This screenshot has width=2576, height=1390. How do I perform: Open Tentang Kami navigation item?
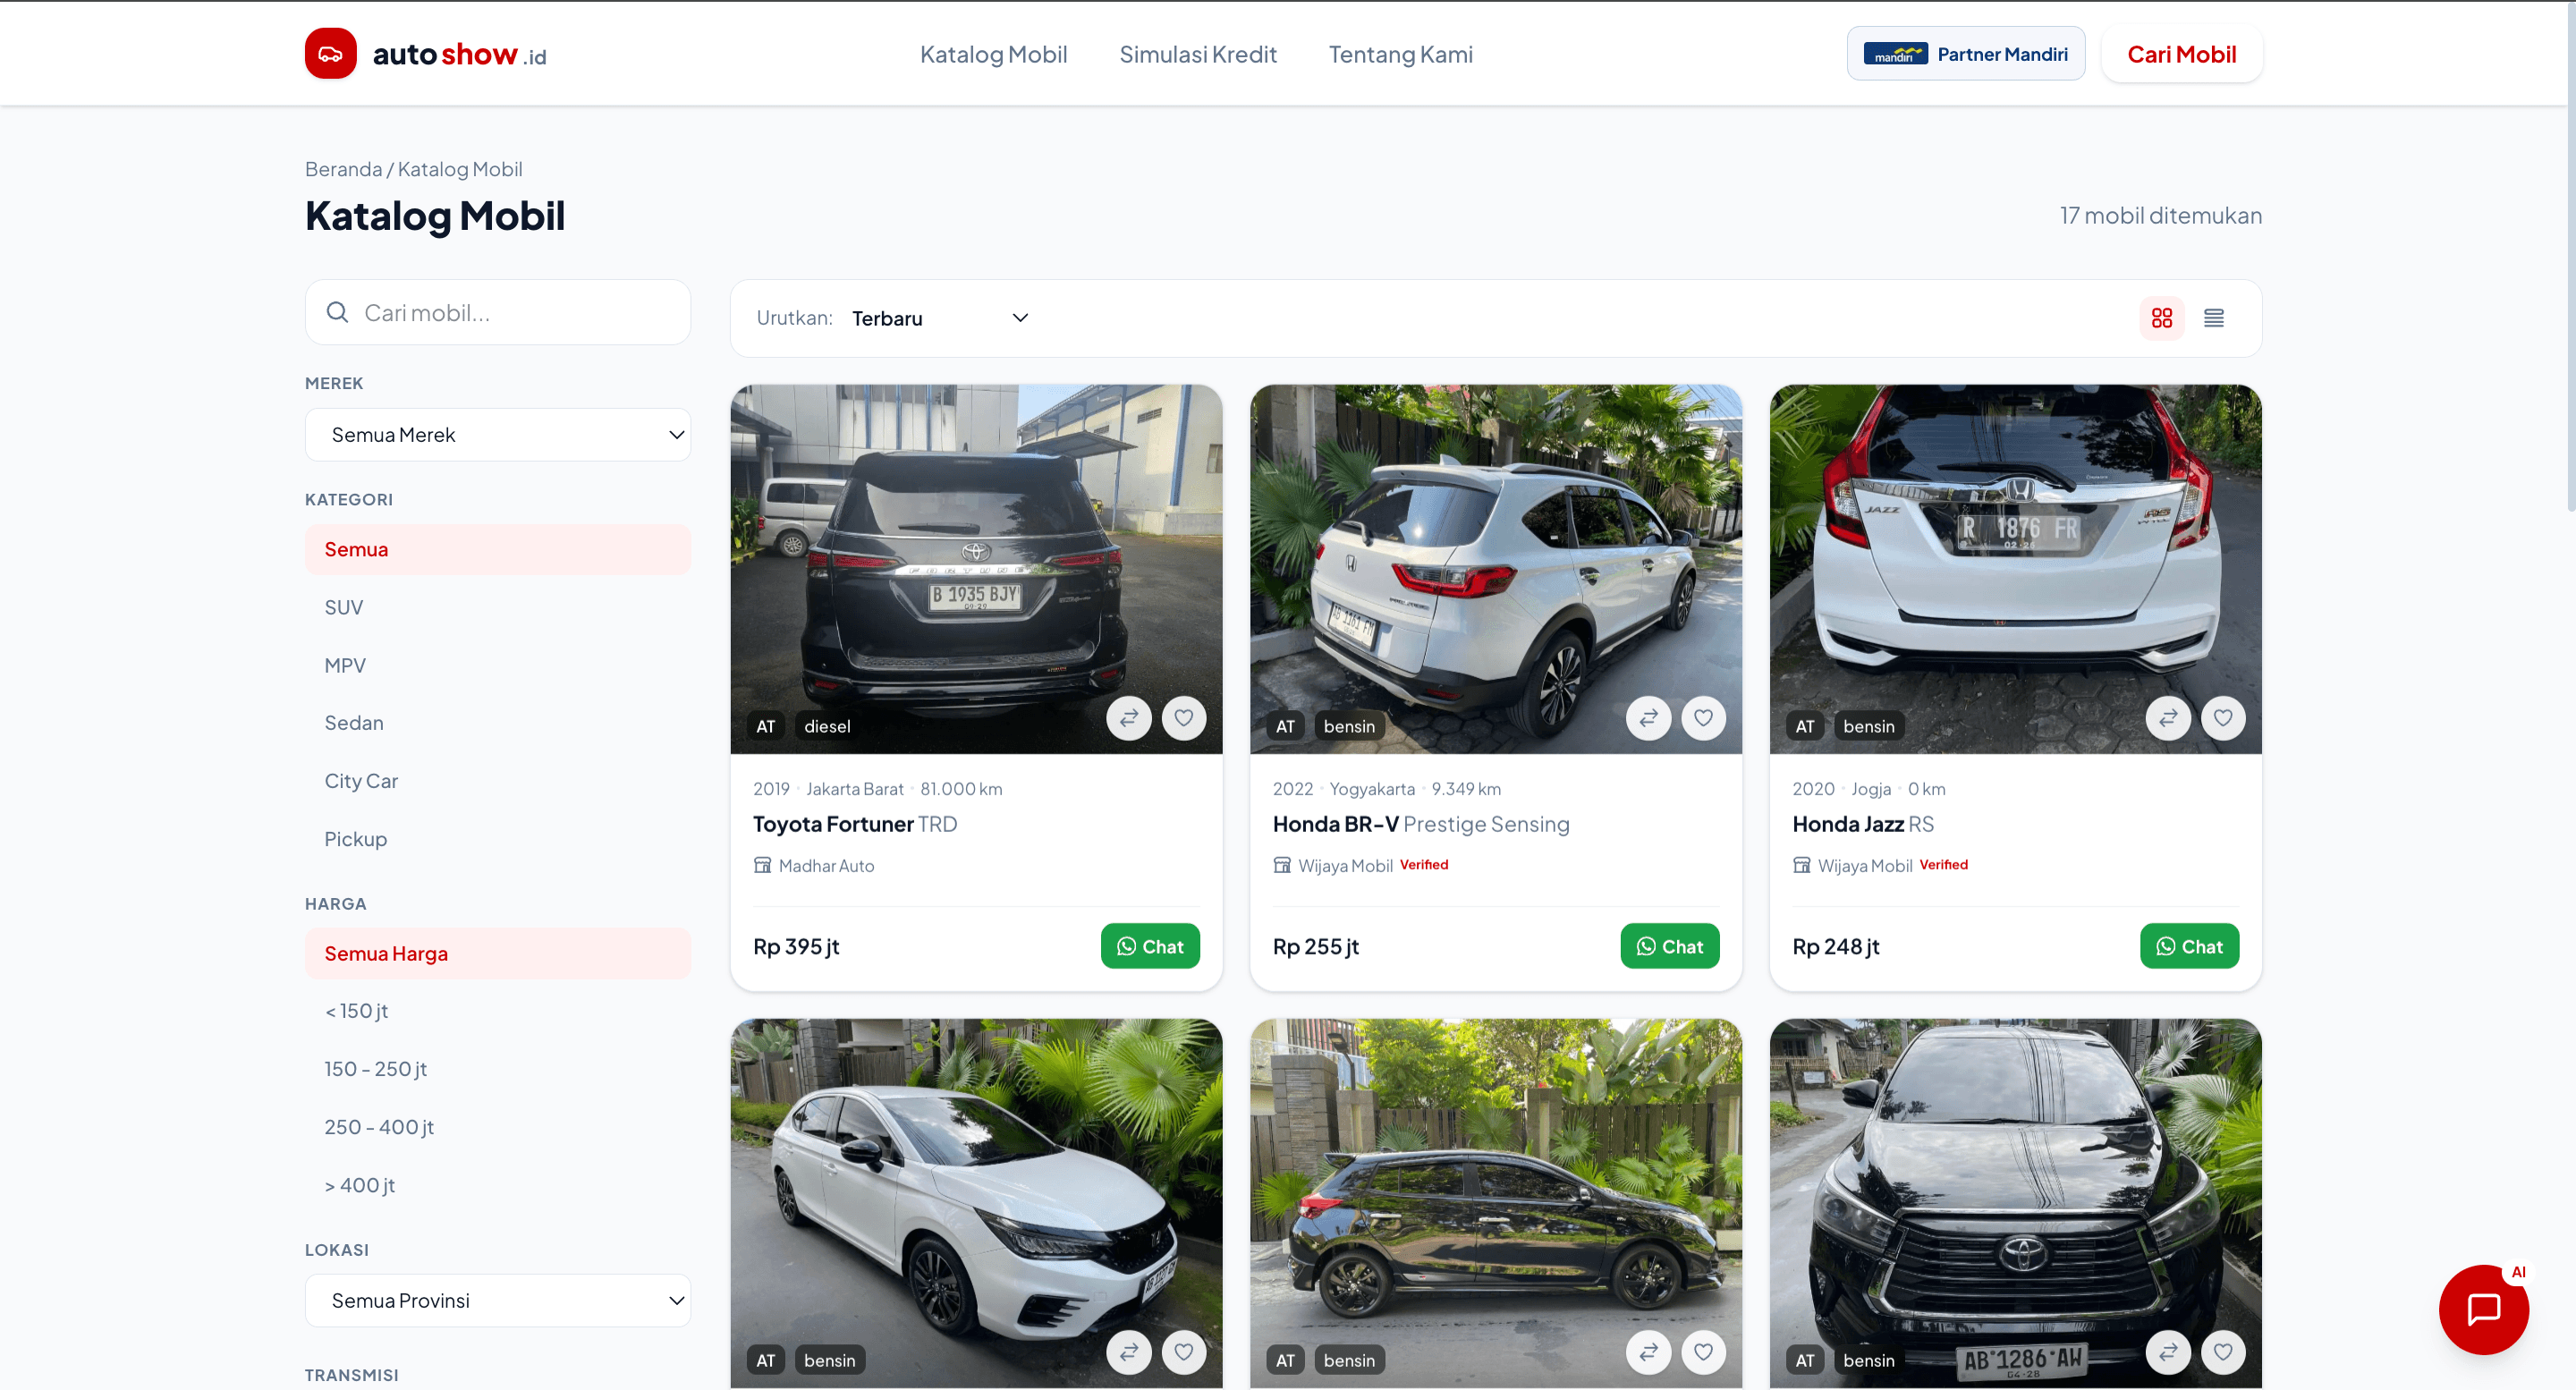point(1400,54)
